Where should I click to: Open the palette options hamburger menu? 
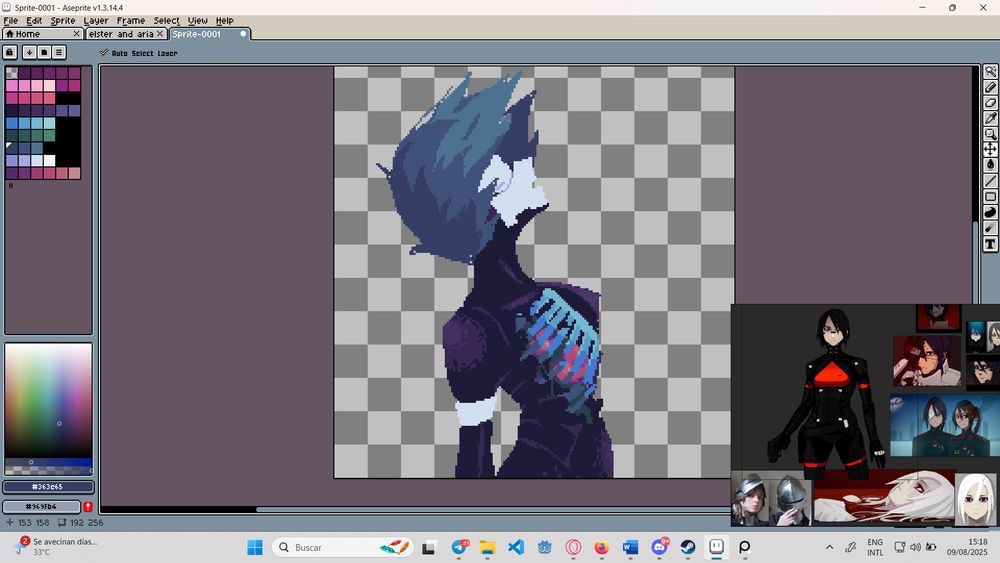(x=59, y=52)
